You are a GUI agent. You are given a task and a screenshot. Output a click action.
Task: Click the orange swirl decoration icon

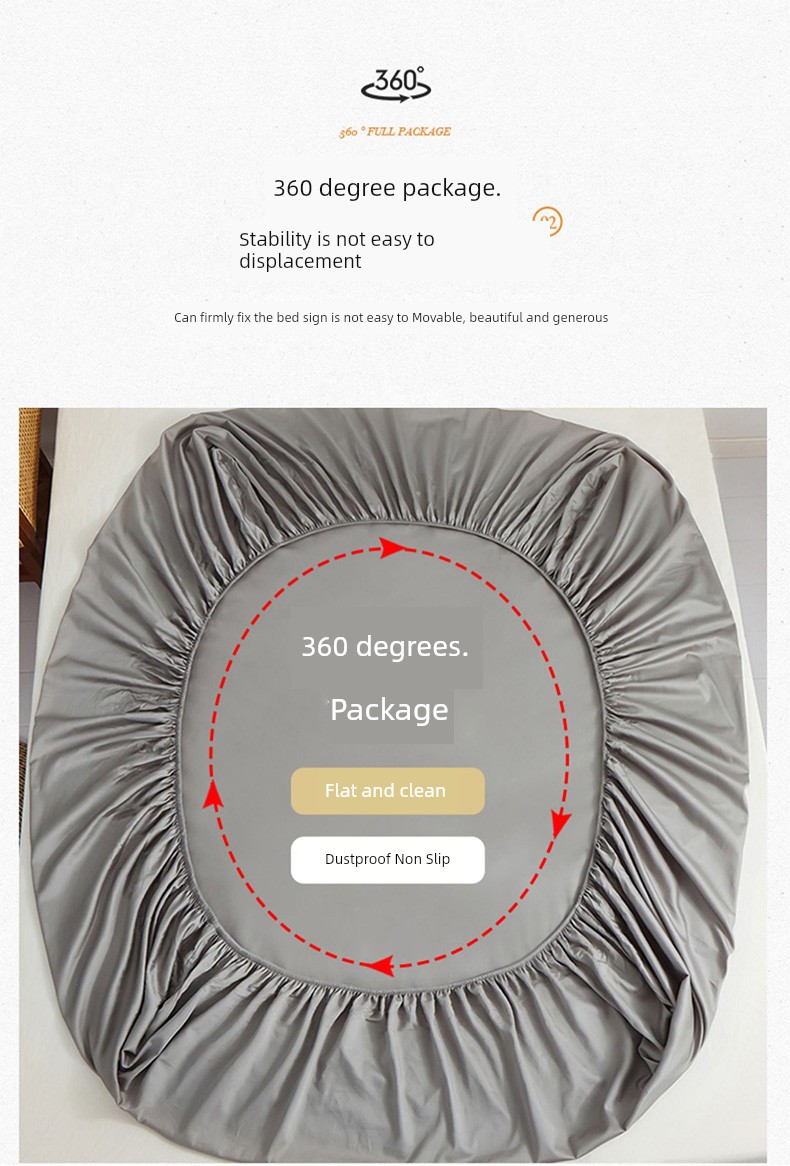[547, 222]
